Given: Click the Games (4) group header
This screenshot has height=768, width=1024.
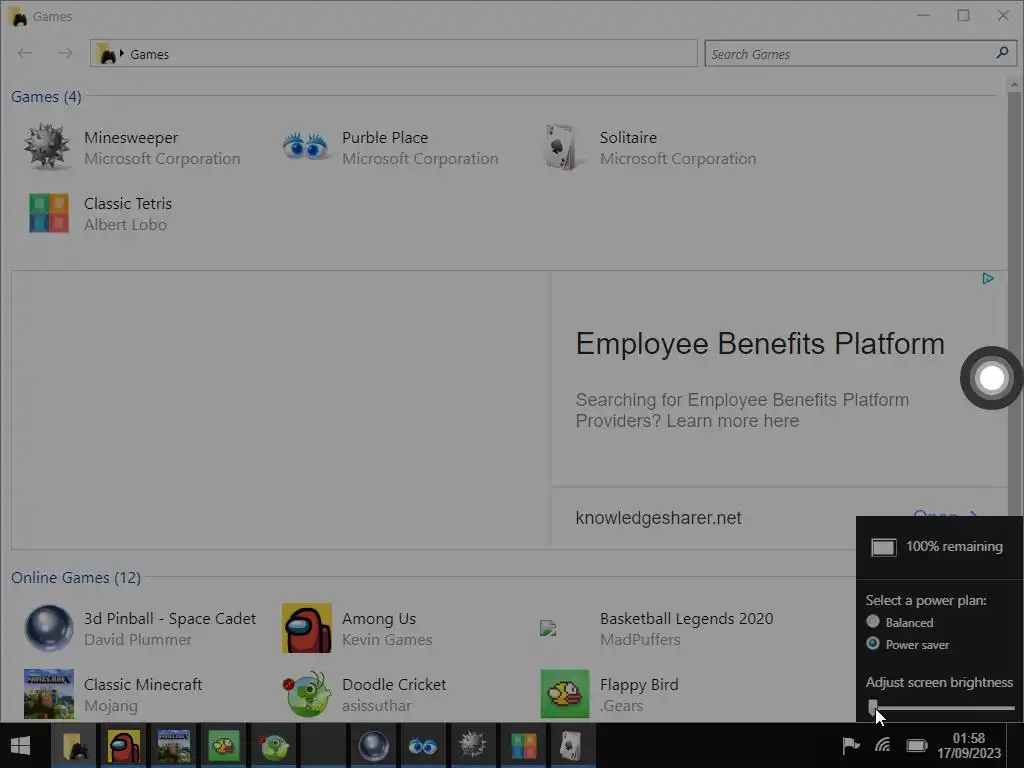Looking at the screenshot, I should [x=46, y=97].
